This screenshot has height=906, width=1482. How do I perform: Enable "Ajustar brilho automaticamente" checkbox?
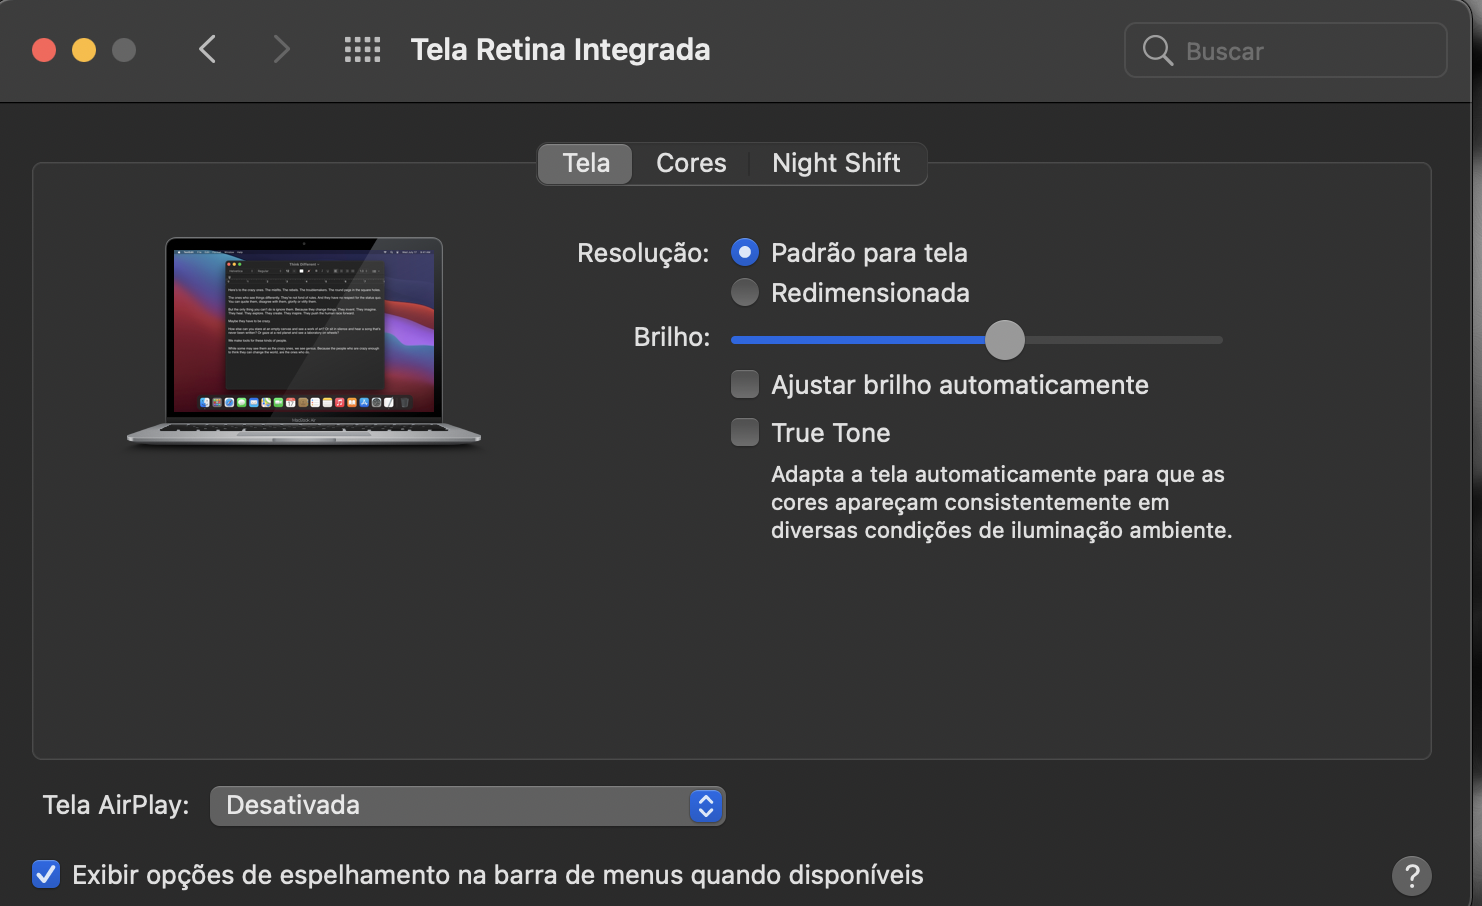[745, 385]
